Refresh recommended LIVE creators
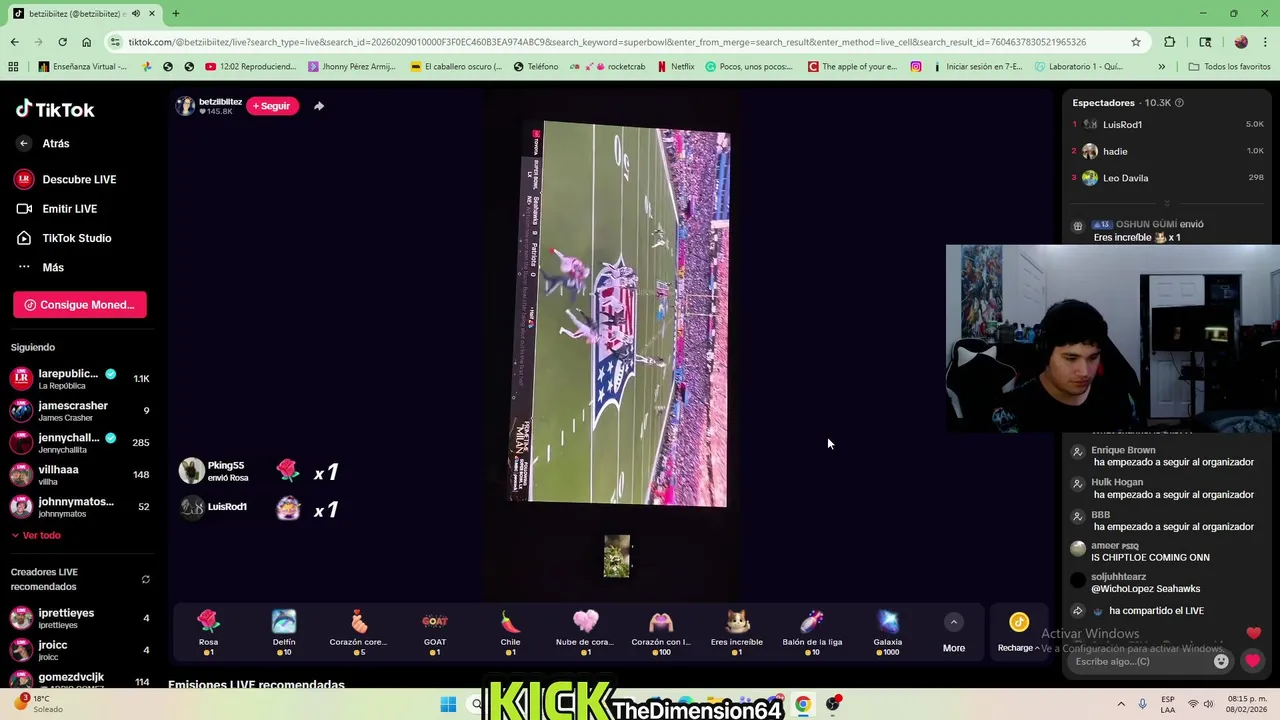1280x720 pixels. click(145, 579)
